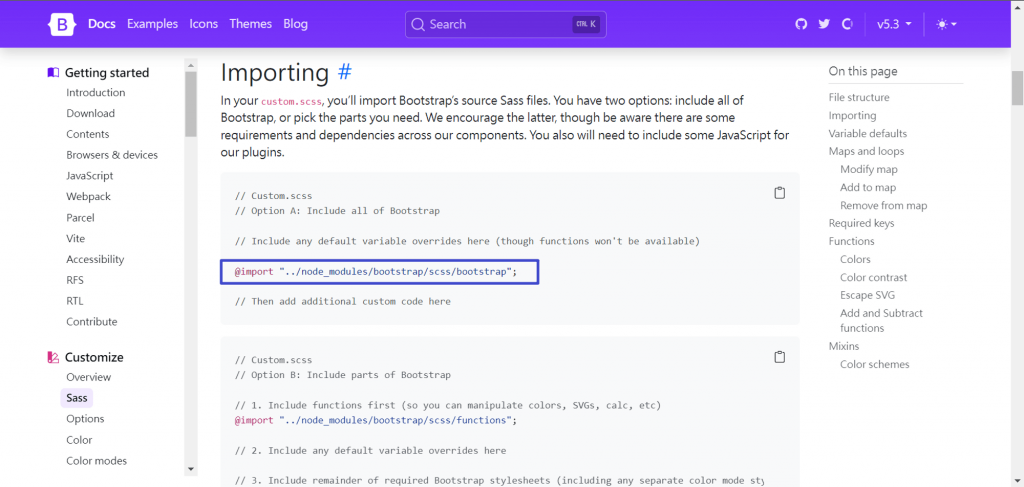Select the active Sass sidebar item
Image resolution: width=1024 pixels, height=487 pixels.
(x=77, y=398)
